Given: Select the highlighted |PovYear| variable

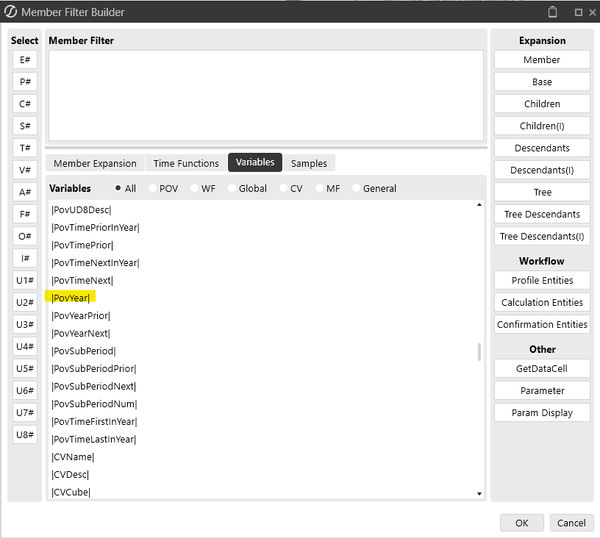Looking at the screenshot, I should click(71, 298).
